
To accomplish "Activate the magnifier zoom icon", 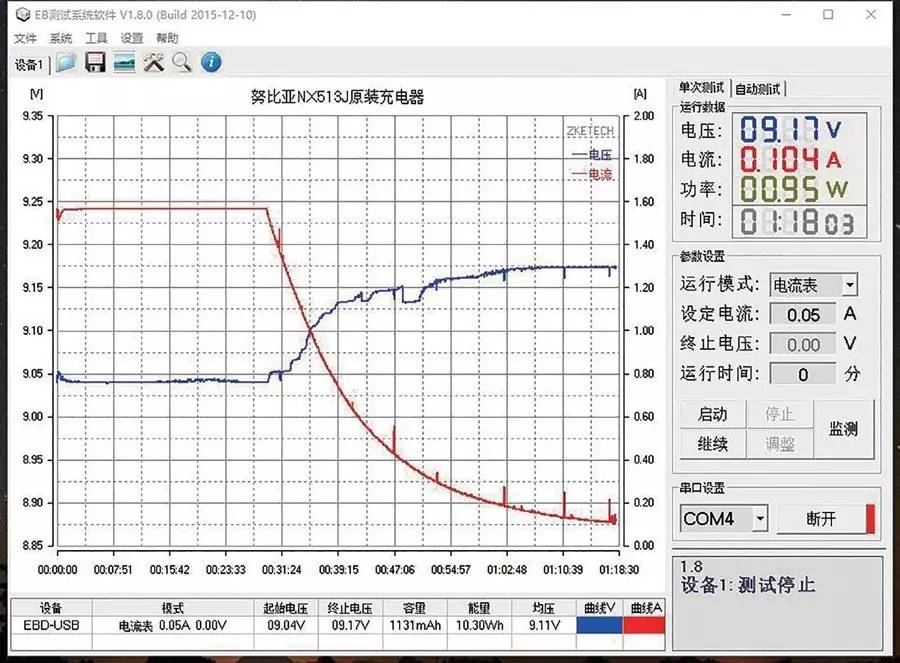I will pyautogui.click(x=181, y=62).
